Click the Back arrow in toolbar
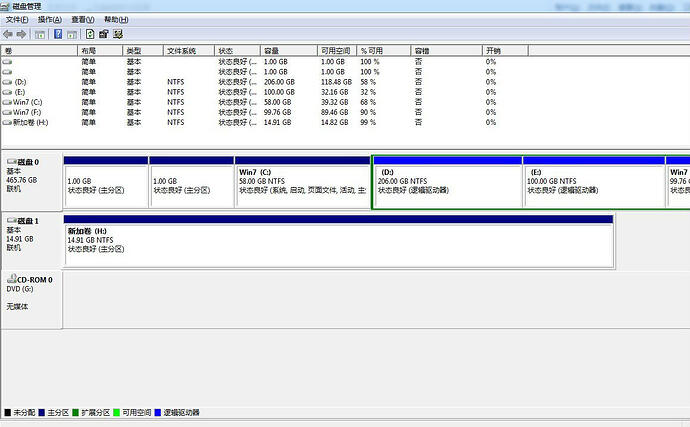The image size is (690, 427). point(7,34)
